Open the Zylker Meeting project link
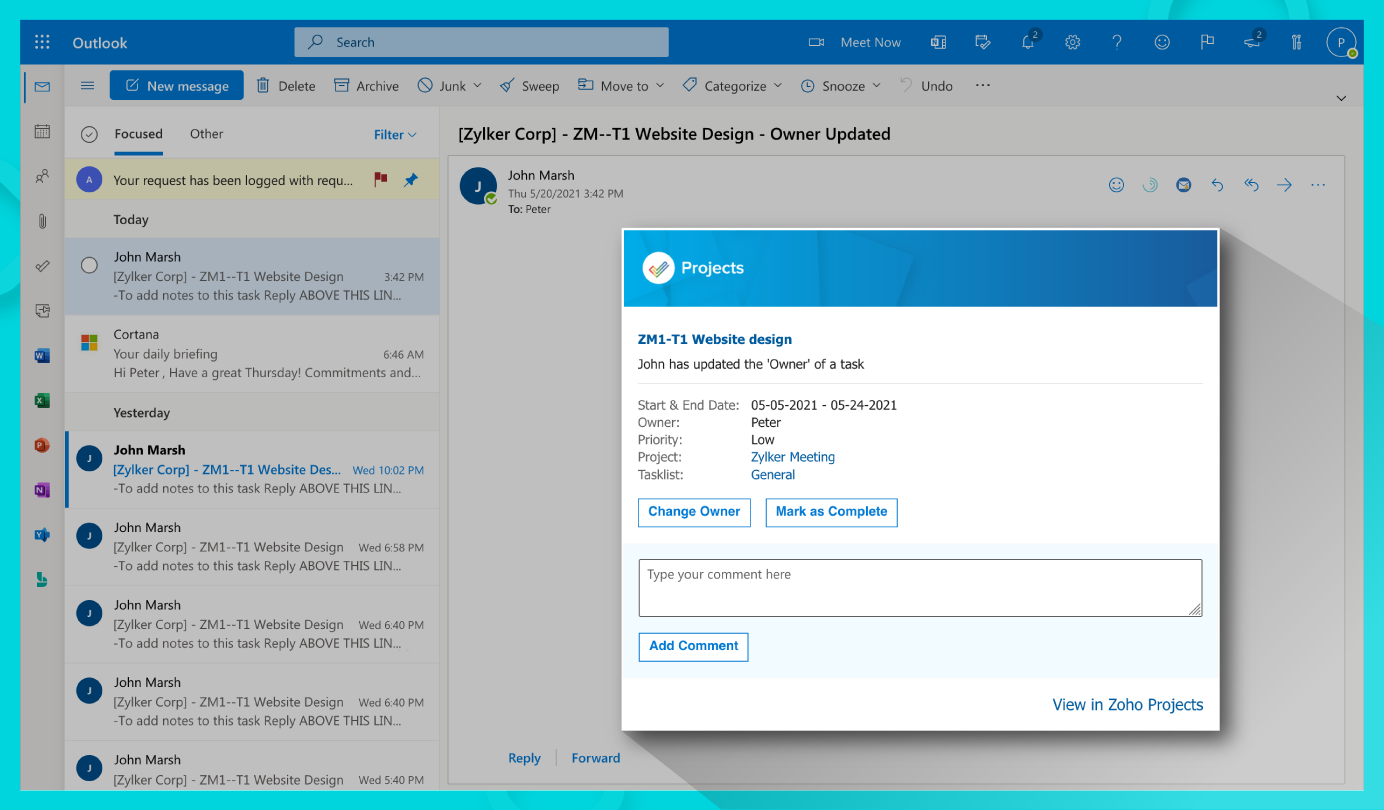Image resolution: width=1384 pixels, height=810 pixels. point(793,457)
